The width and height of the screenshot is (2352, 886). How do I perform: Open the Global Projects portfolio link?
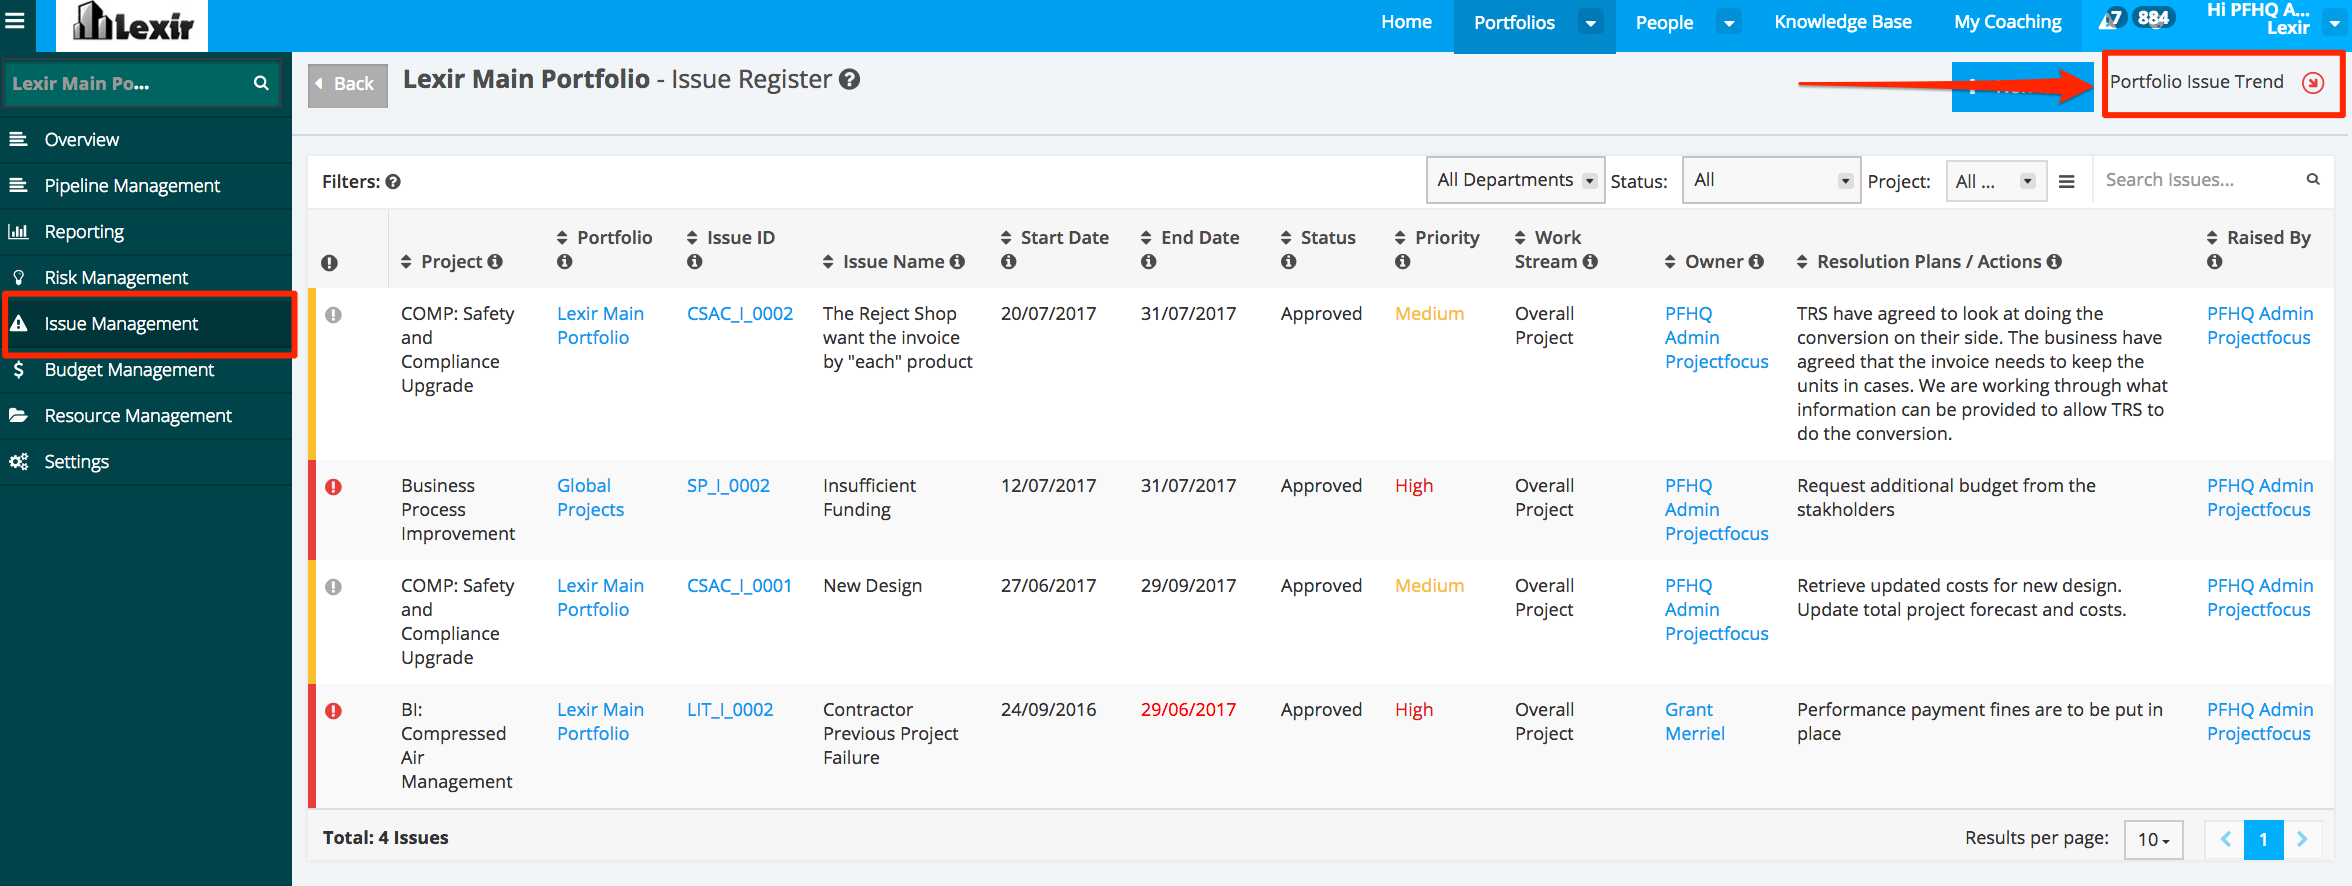point(590,498)
